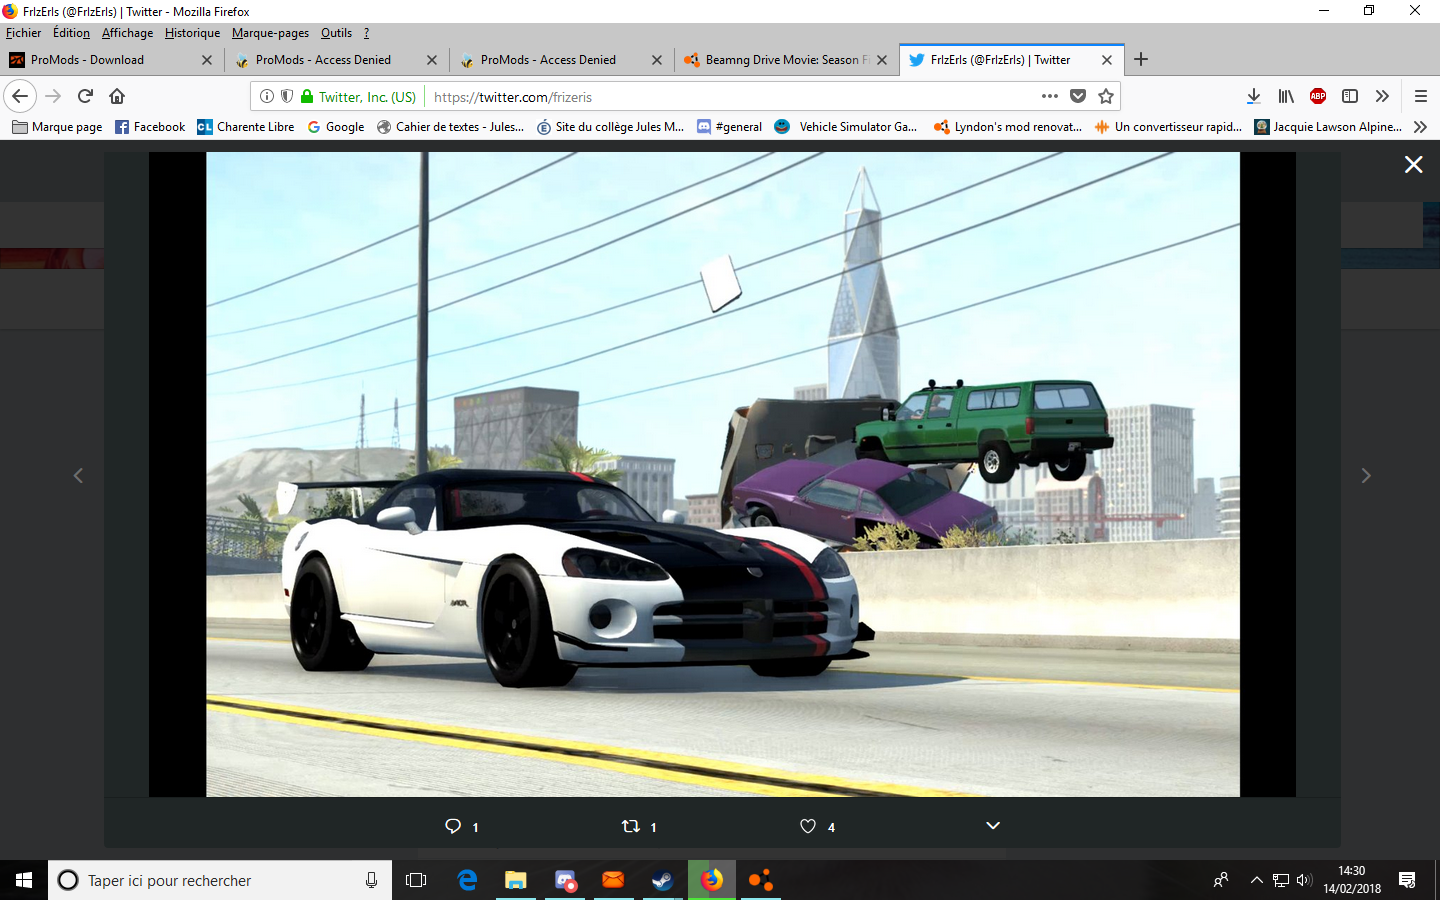
Task: Open the #general bookmark
Action: (729, 127)
